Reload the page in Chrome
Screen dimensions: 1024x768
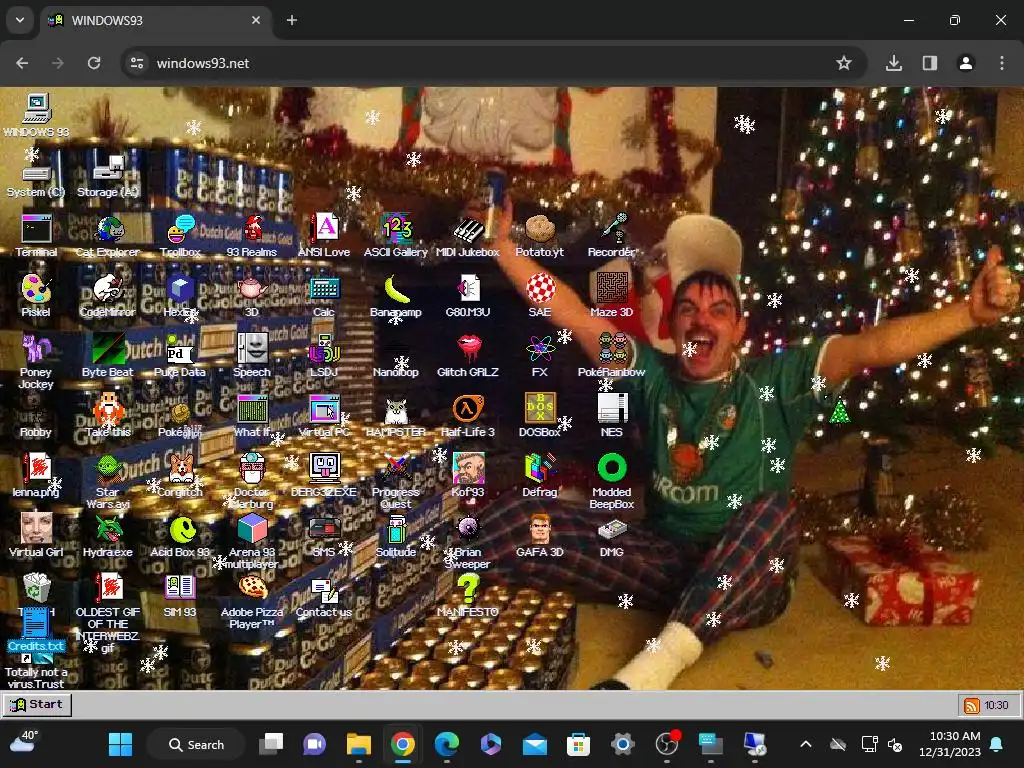[x=94, y=63]
